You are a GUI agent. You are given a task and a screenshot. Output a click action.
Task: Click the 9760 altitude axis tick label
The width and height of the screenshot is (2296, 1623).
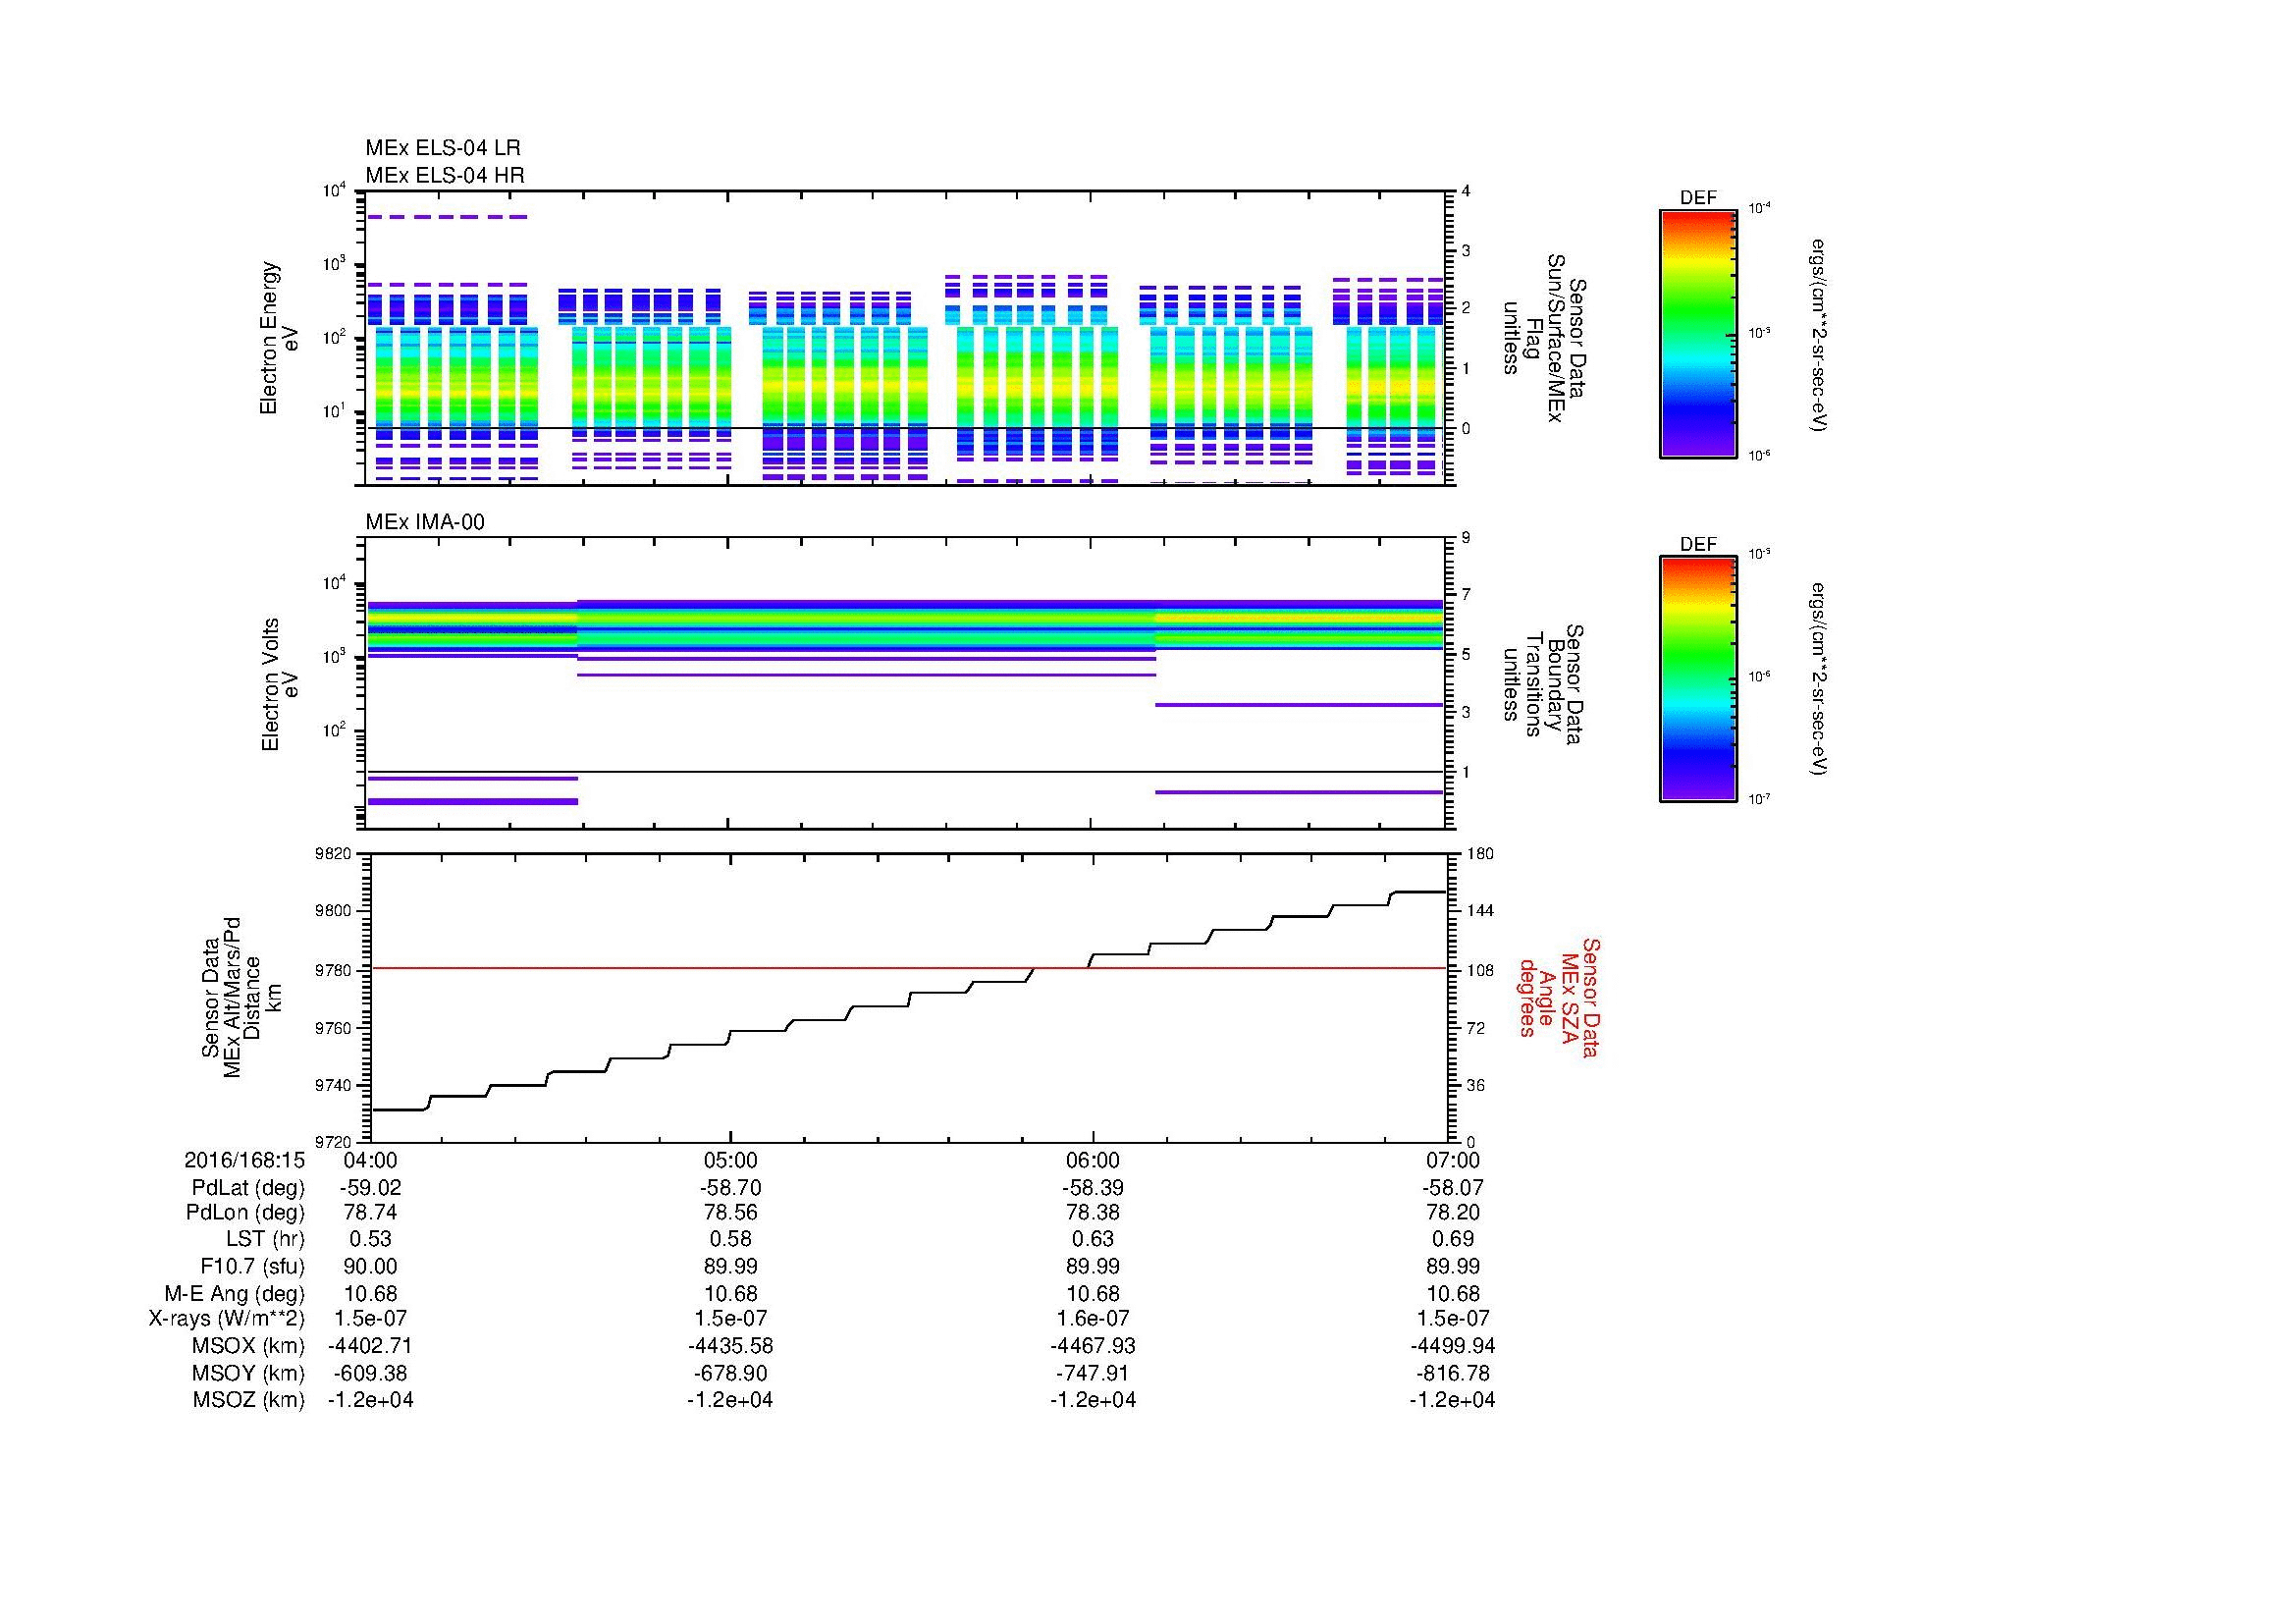pos(335,1027)
